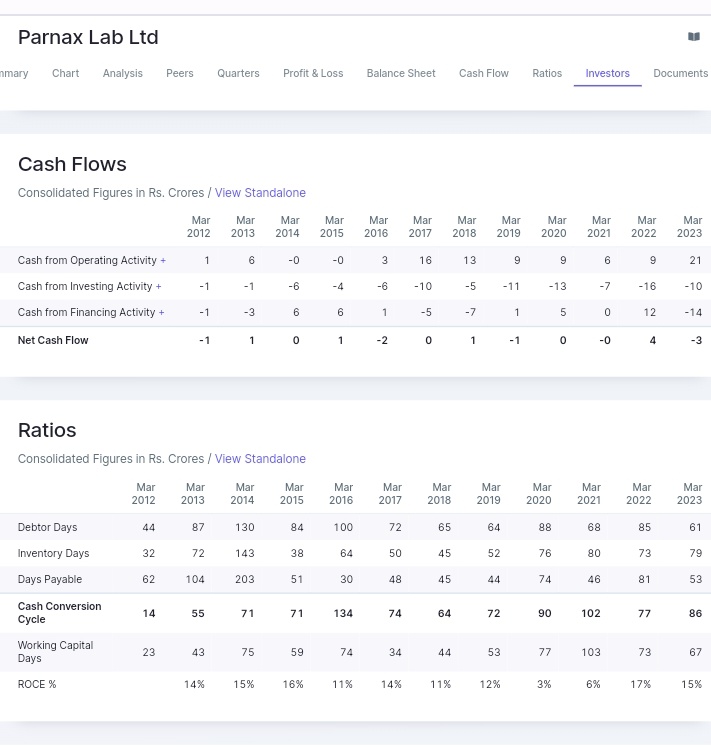Click Mar 2012 column header in Cash Flows
The height and width of the screenshot is (747, 711).
[199, 227]
